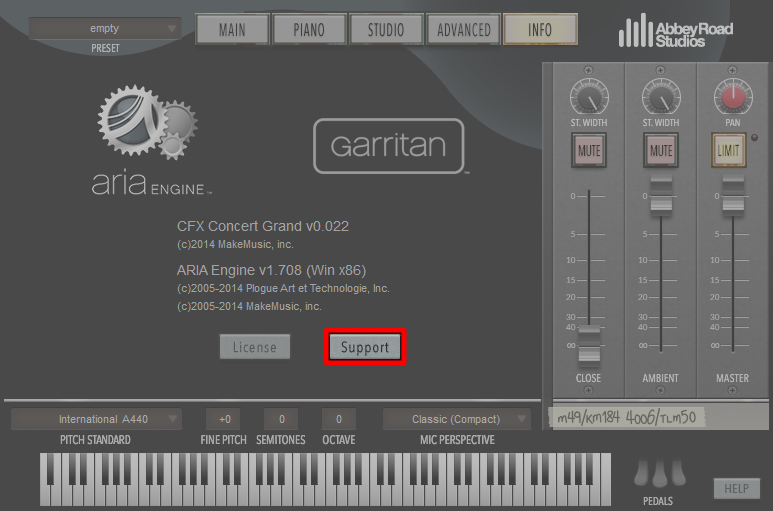
Task: Click the limiter indicator LED beside LIMIT
Action: (754, 137)
